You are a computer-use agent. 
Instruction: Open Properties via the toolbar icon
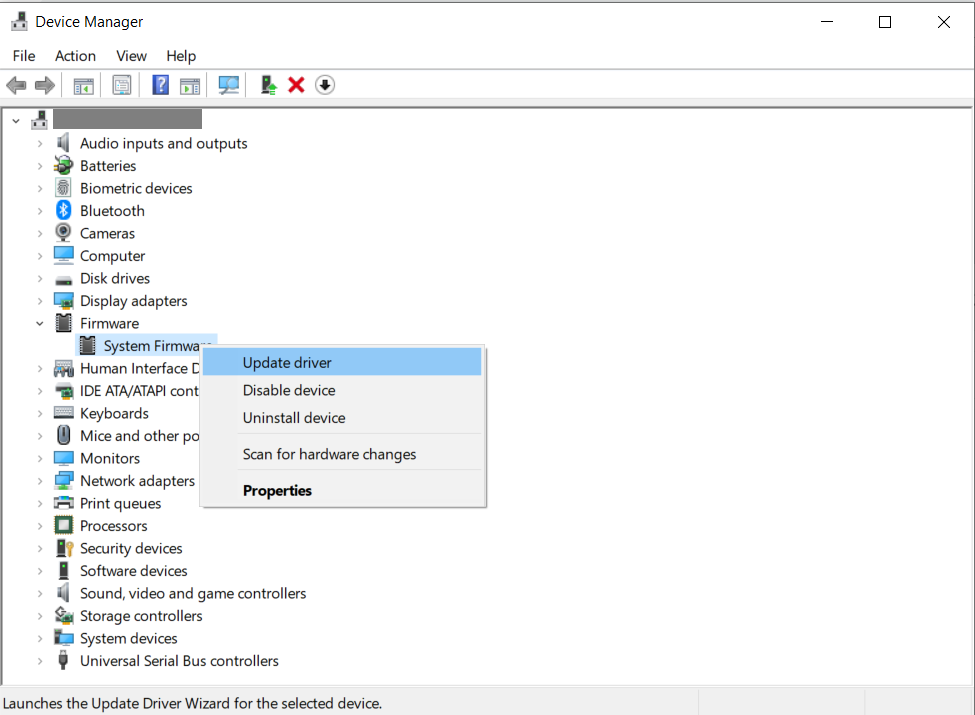tap(121, 85)
